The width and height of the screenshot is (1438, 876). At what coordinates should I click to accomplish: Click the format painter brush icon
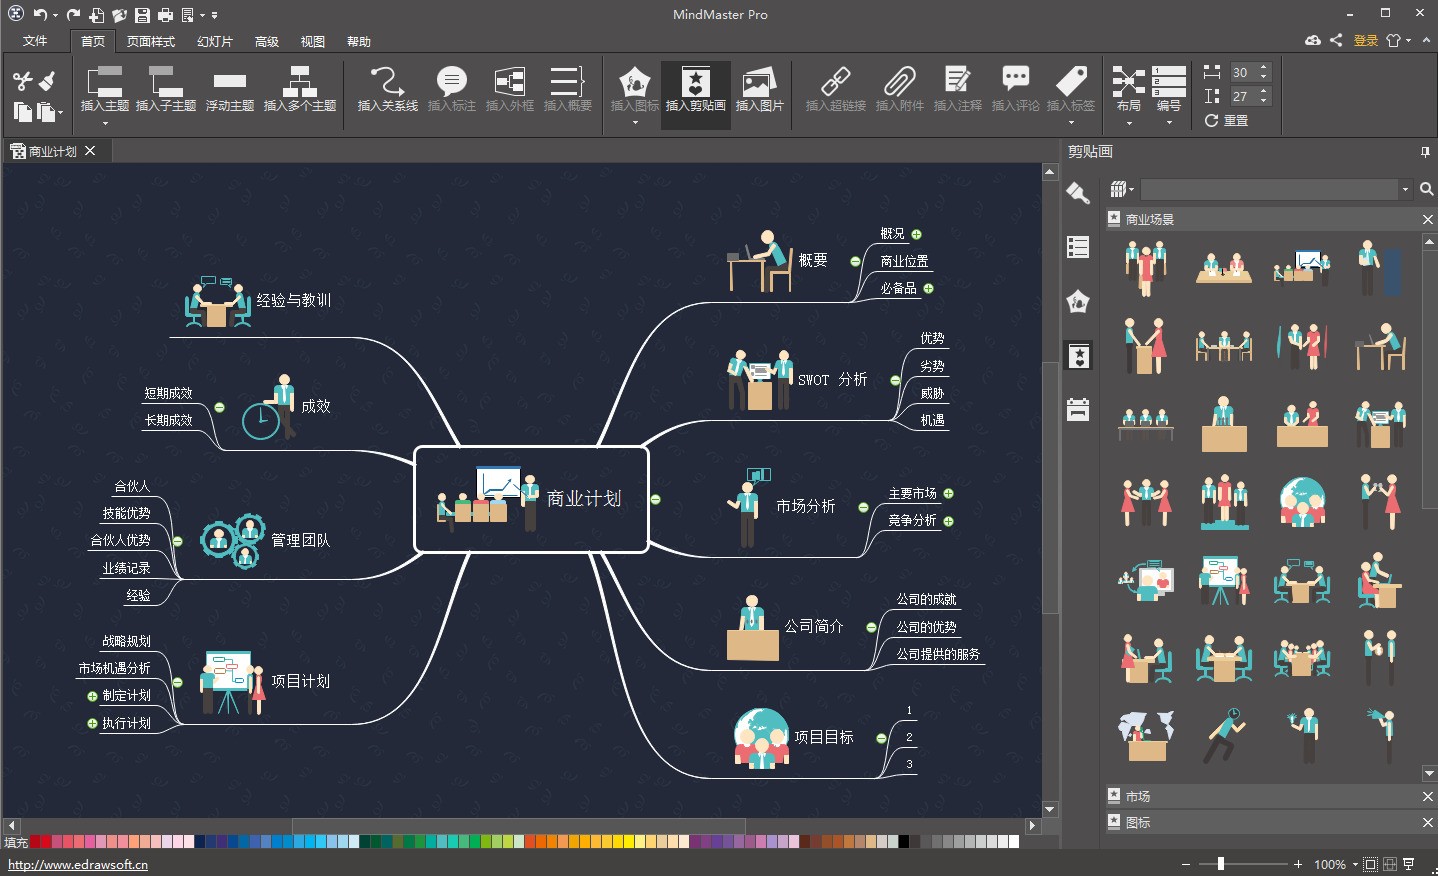tap(46, 80)
